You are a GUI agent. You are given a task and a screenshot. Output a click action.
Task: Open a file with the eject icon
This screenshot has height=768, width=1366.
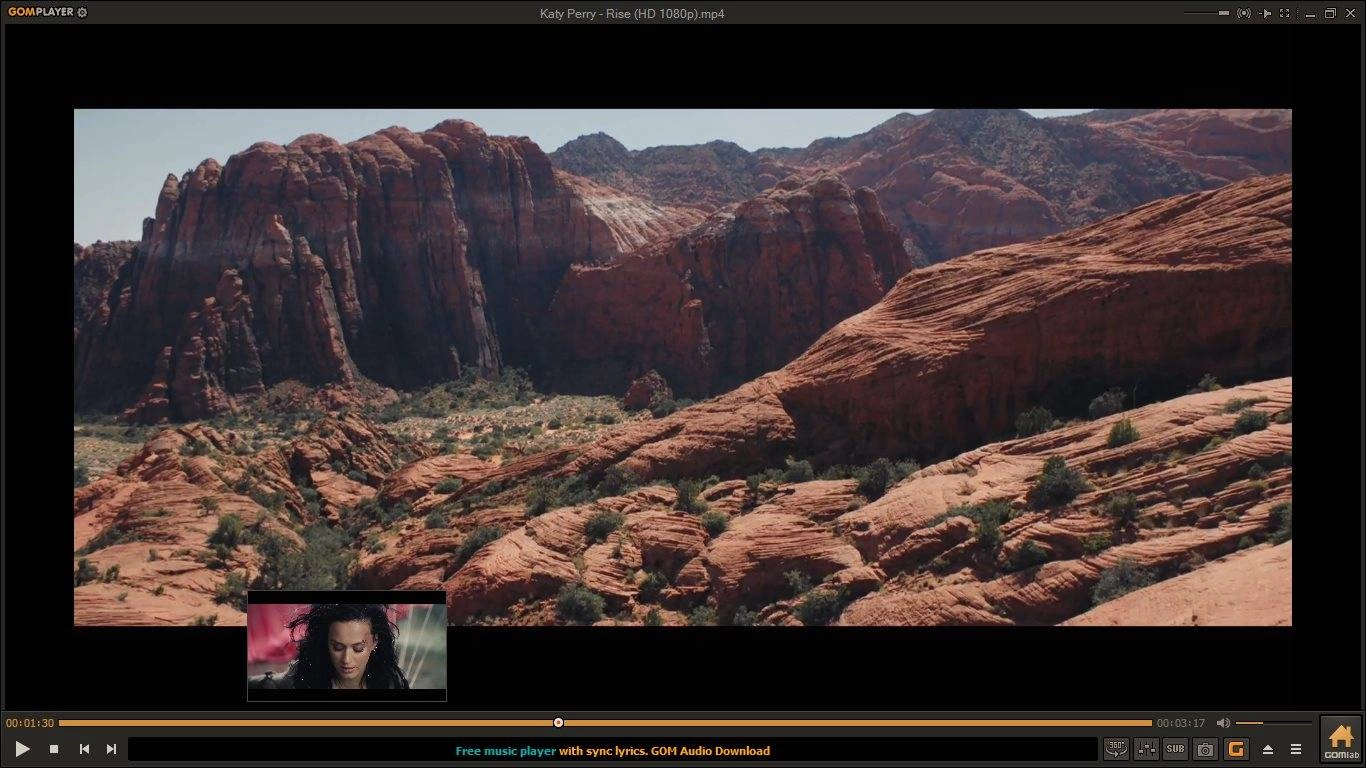pos(1268,749)
